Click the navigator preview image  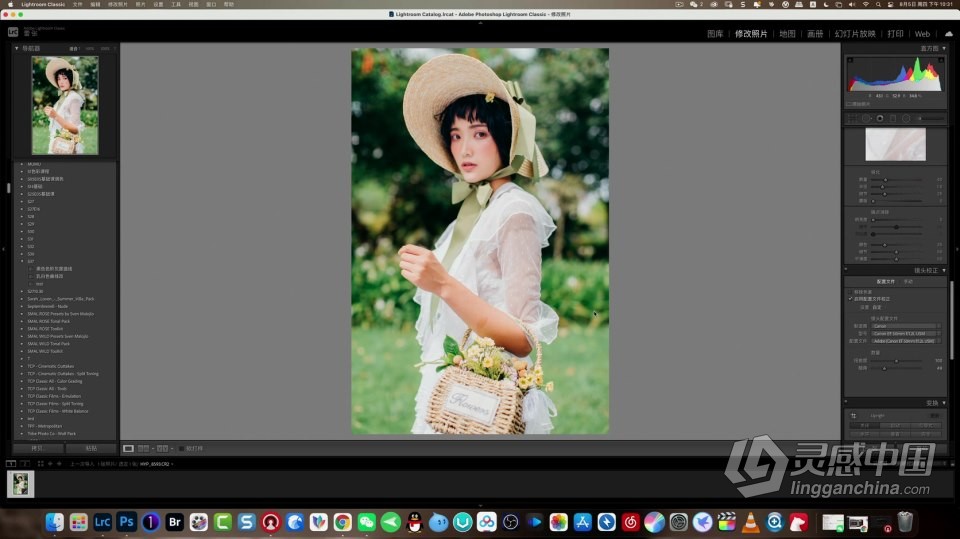pyautogui.click(x=65, y=105)
